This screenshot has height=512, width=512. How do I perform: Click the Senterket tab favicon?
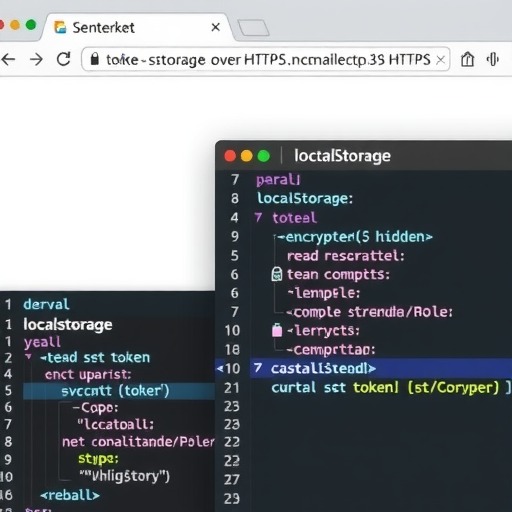point(60,27)
